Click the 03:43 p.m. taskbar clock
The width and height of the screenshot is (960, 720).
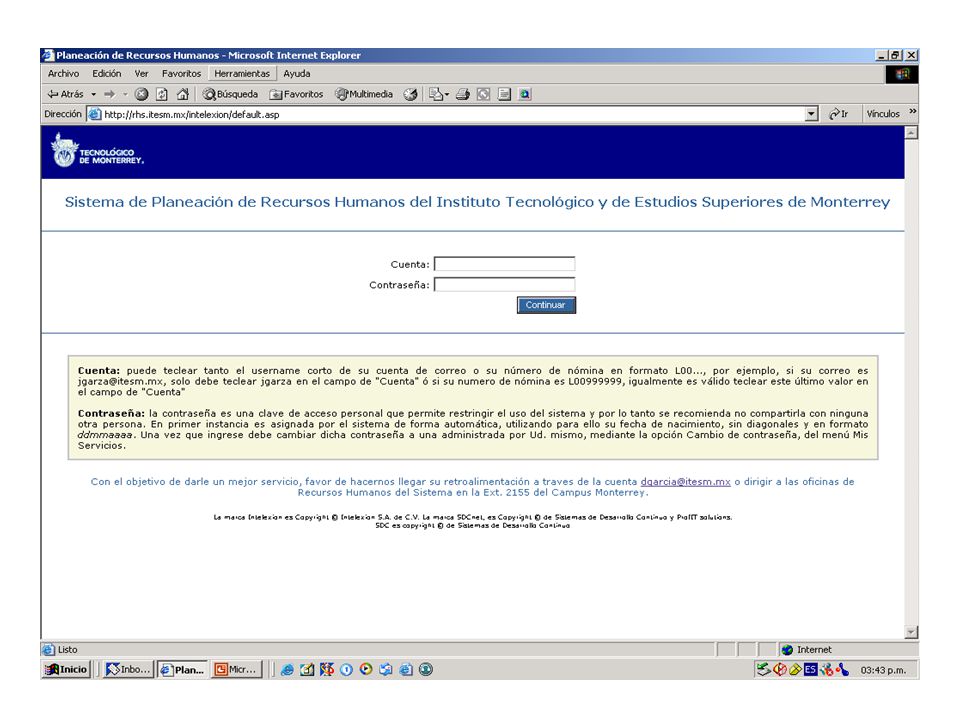[883, 670]
